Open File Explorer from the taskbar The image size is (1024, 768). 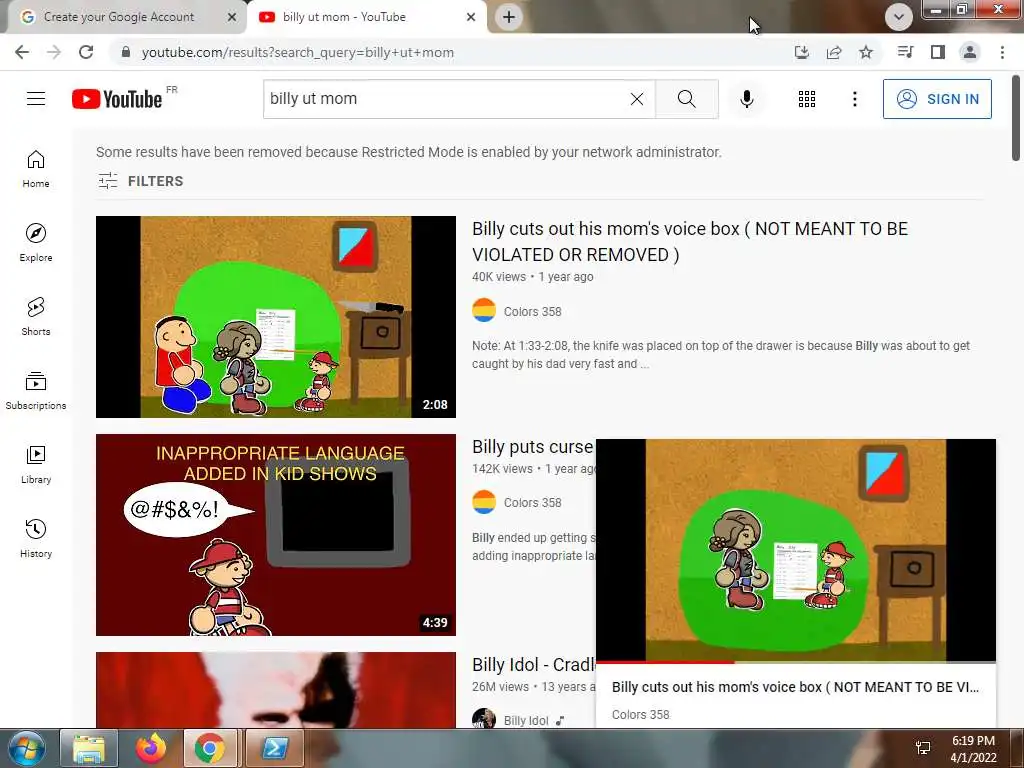(89, 748)
